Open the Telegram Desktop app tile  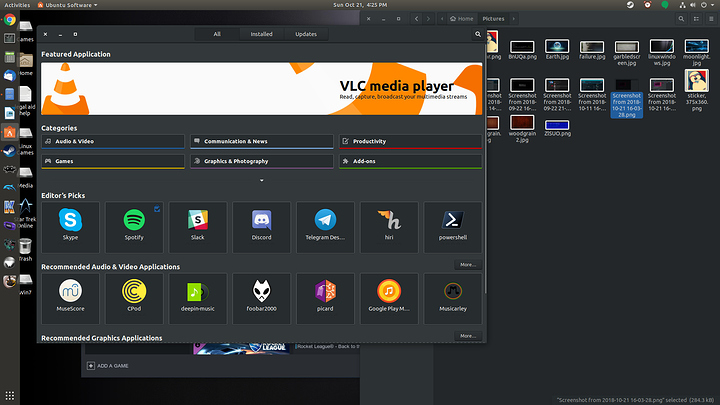tap(325, 226)
